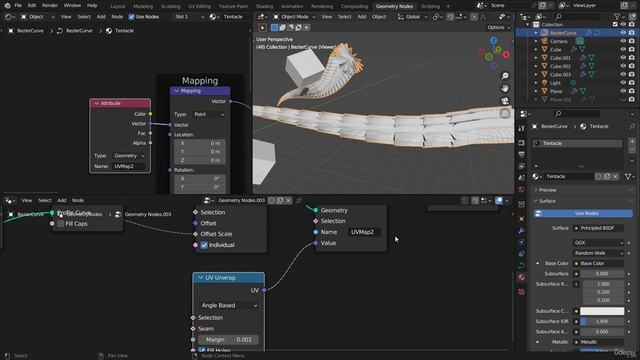The width and height of the screenshot is (640, 360).
Task: Click the Base Color link field
Action: click(x=599, y=263)
